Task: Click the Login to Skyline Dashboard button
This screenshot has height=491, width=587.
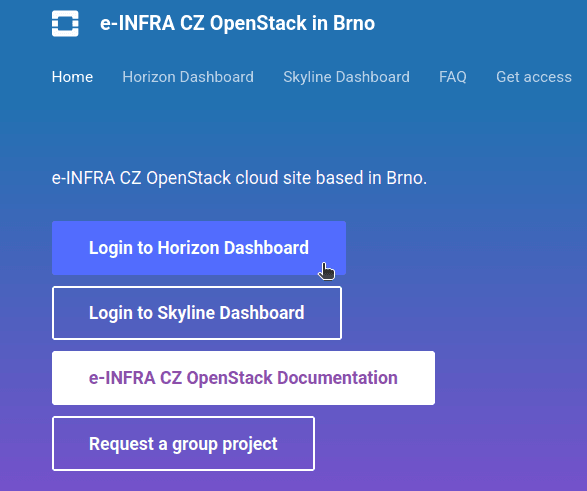Action: [197, 313]
